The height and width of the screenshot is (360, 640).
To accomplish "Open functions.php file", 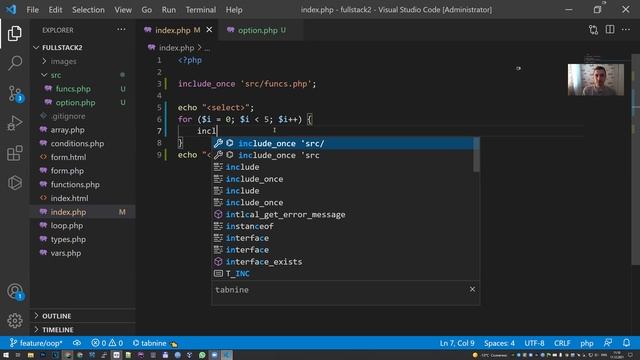I will [x=83, y=184].
